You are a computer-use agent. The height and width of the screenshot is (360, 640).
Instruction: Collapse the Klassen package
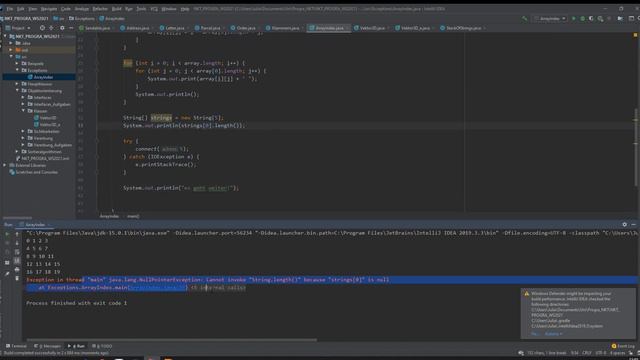click(x=23, y=111)
